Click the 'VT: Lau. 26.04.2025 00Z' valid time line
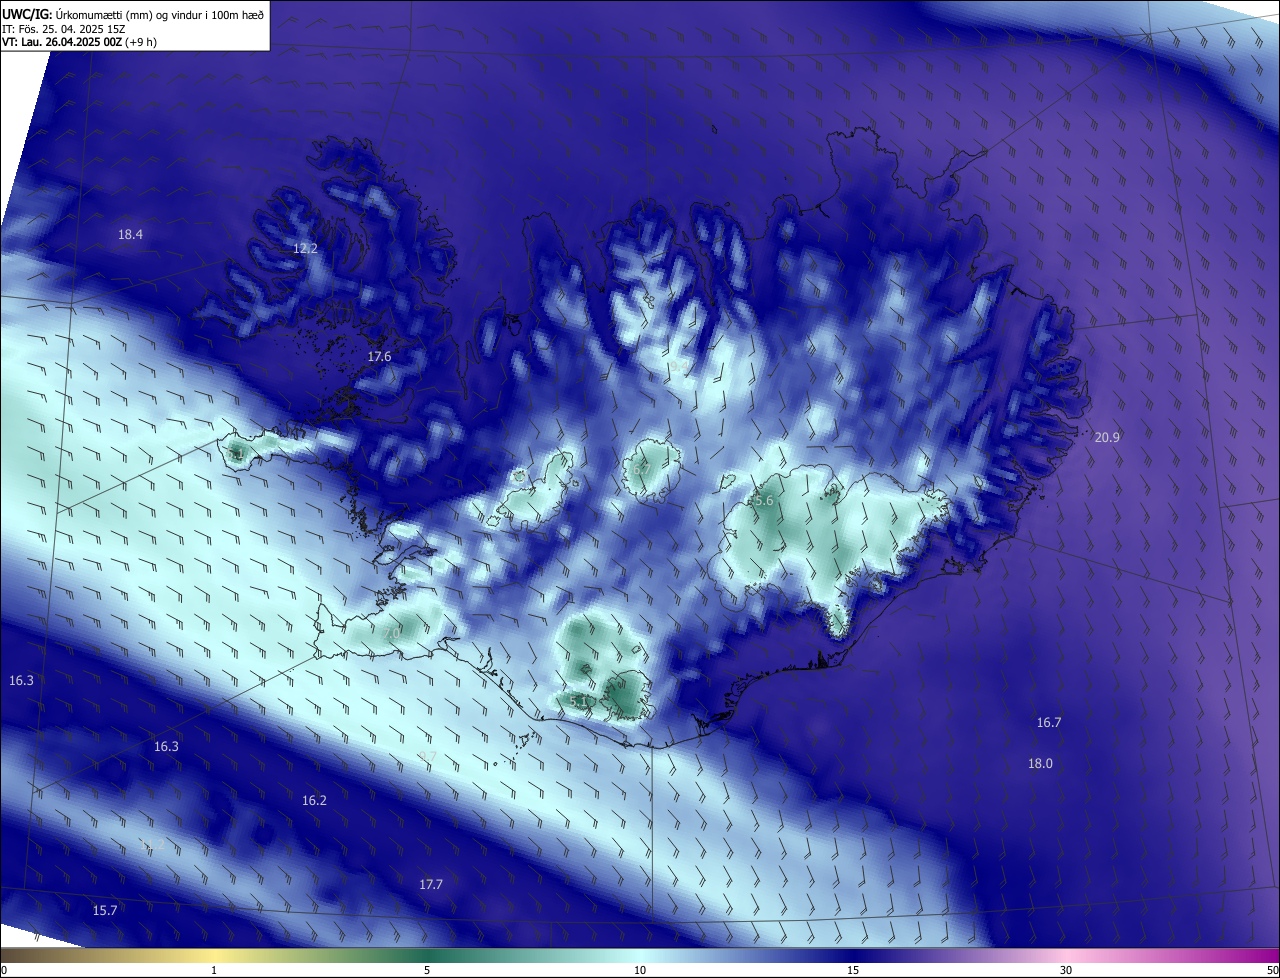1280x978 pixels. coord(79,42)
